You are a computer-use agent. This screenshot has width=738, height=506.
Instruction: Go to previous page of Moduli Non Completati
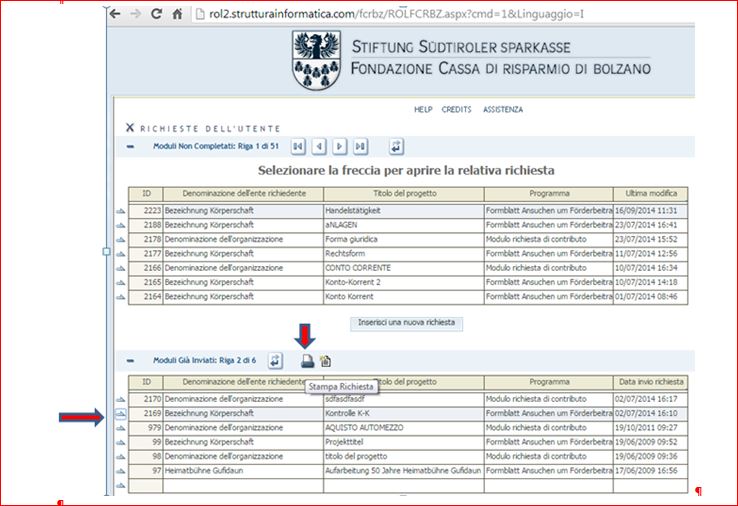pyautogui.click(x=319, y=146)
